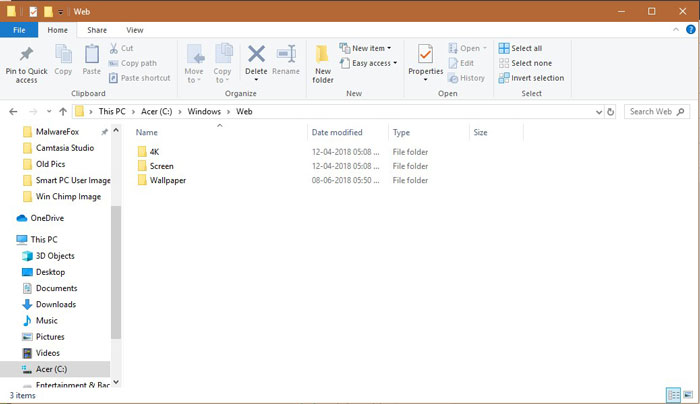The width and height of the screenshot is (700, 404).
Task: Open recent locations dropdown arrow
Action: (x=49, y=112)
